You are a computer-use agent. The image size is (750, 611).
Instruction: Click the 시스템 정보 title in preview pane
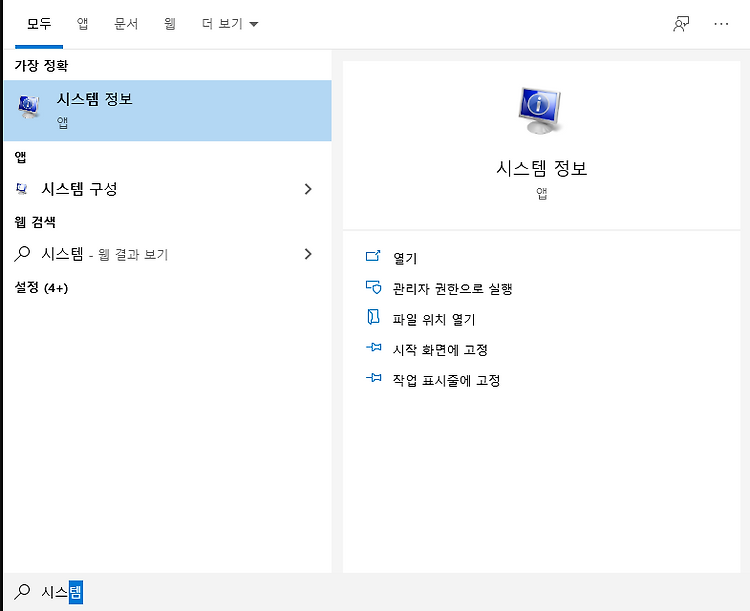click(541, 168)
